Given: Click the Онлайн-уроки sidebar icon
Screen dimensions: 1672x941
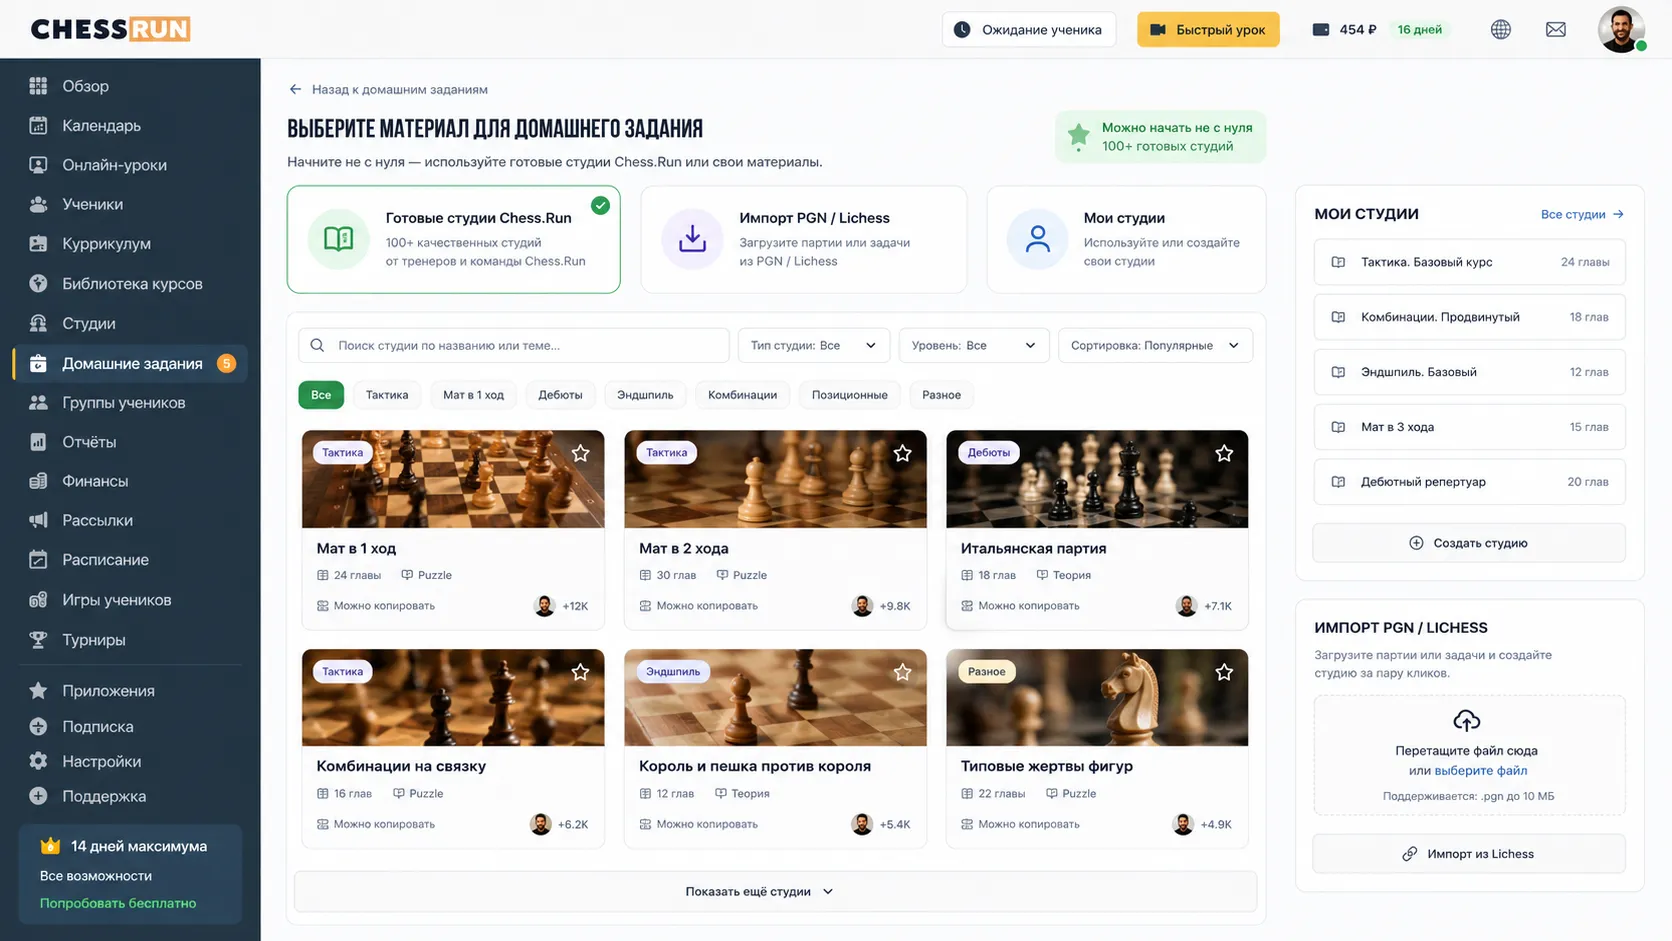Looking at the screenshot, I should point(38,165).
